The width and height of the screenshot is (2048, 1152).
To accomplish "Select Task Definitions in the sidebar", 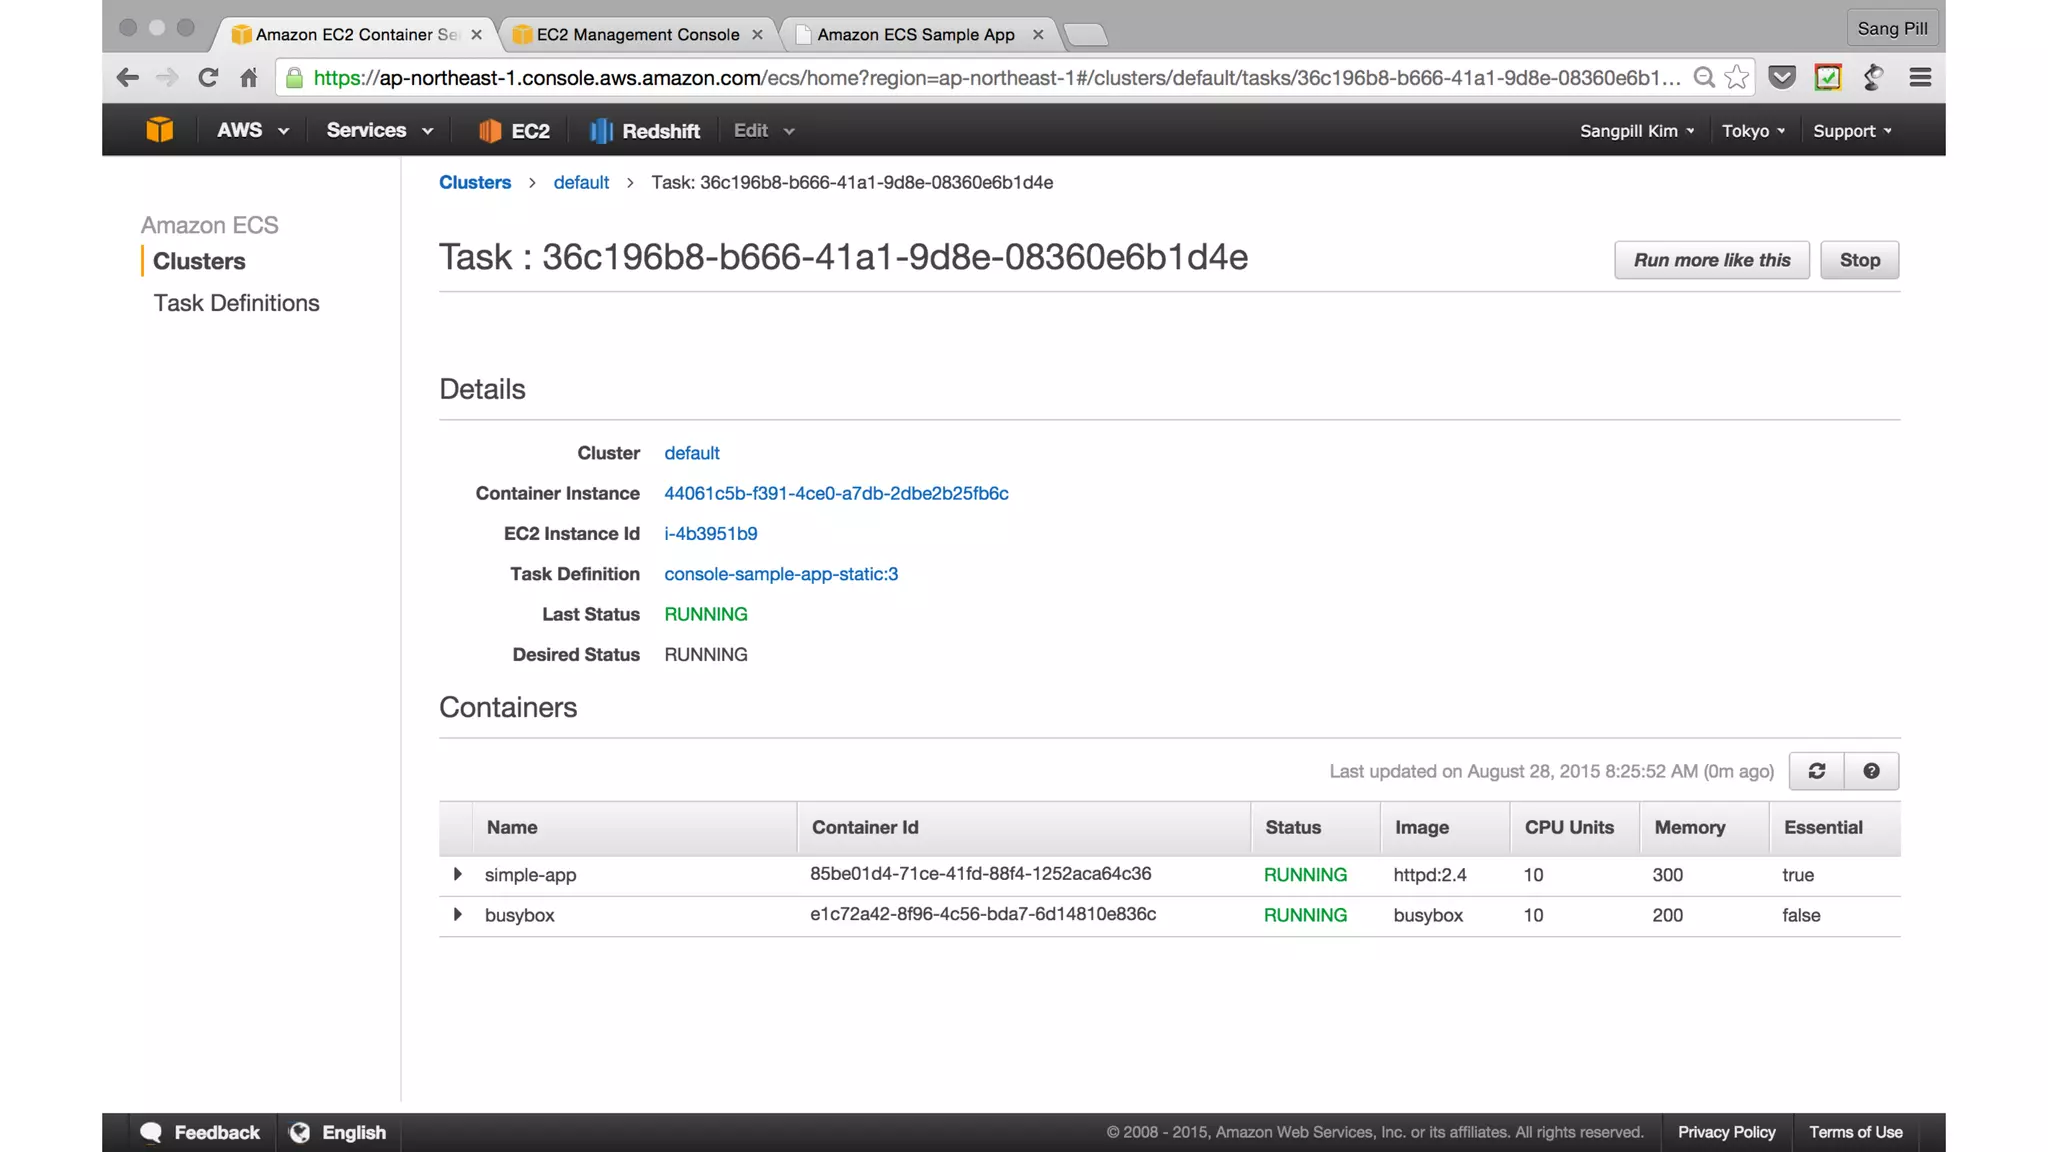I will pyautogui.click(x=236, y=303).
